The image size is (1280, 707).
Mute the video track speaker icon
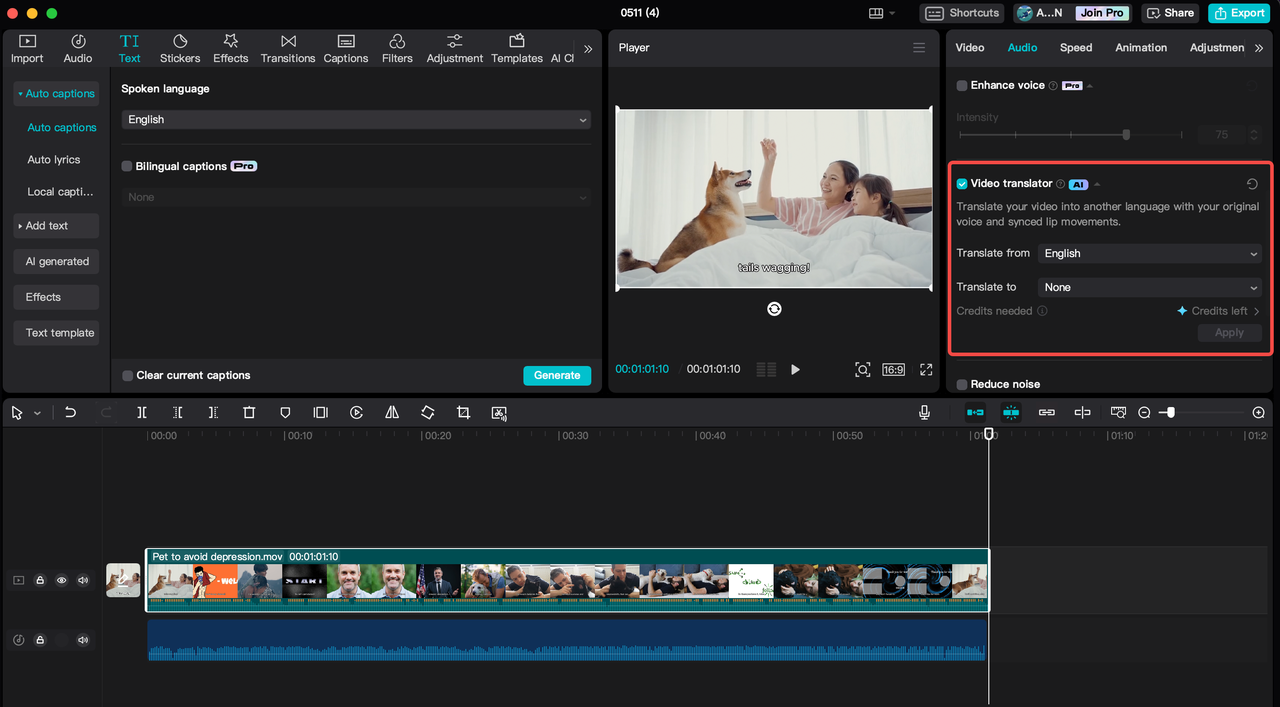pos(83,580)
